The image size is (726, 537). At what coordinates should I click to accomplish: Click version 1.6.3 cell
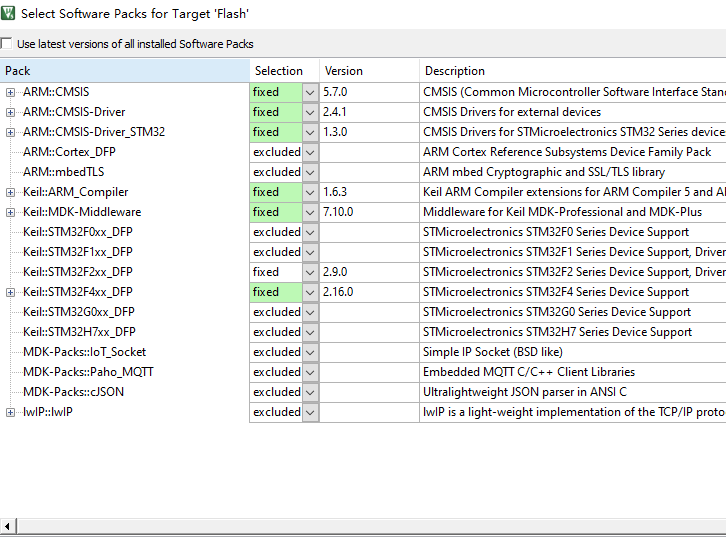(x=369, y=192)
